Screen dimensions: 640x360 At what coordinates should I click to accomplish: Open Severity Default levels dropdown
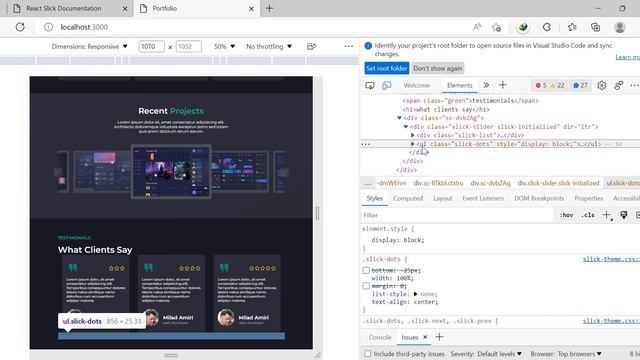click(x=486, y=354)
